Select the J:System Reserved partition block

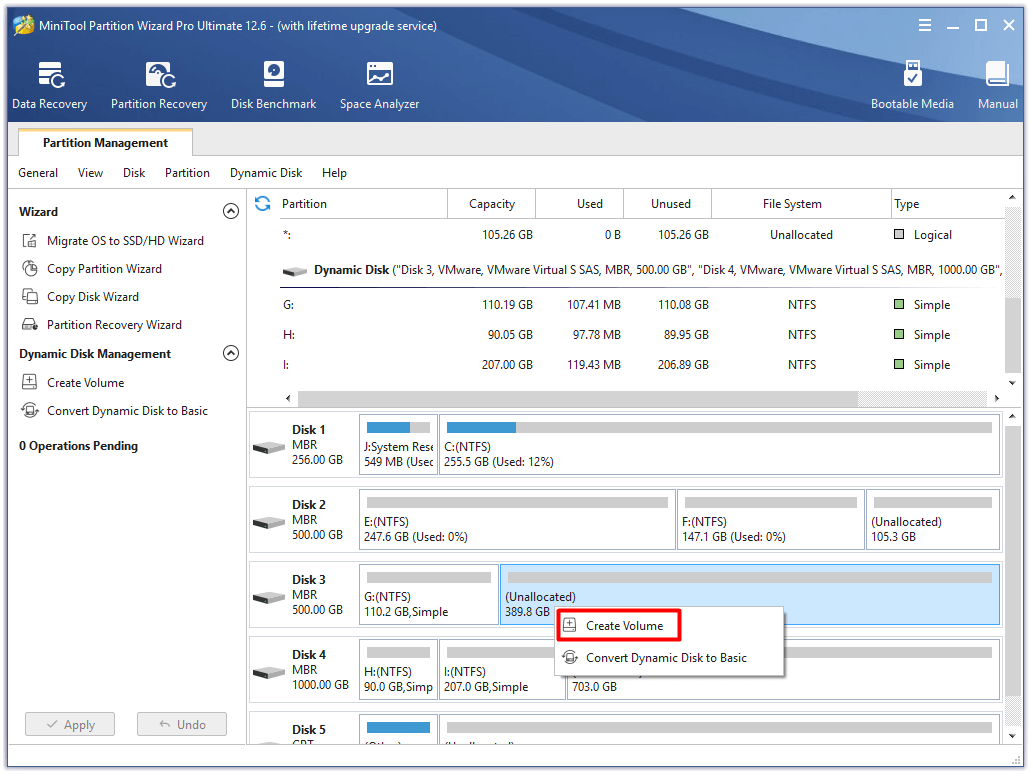pos(399,445)
